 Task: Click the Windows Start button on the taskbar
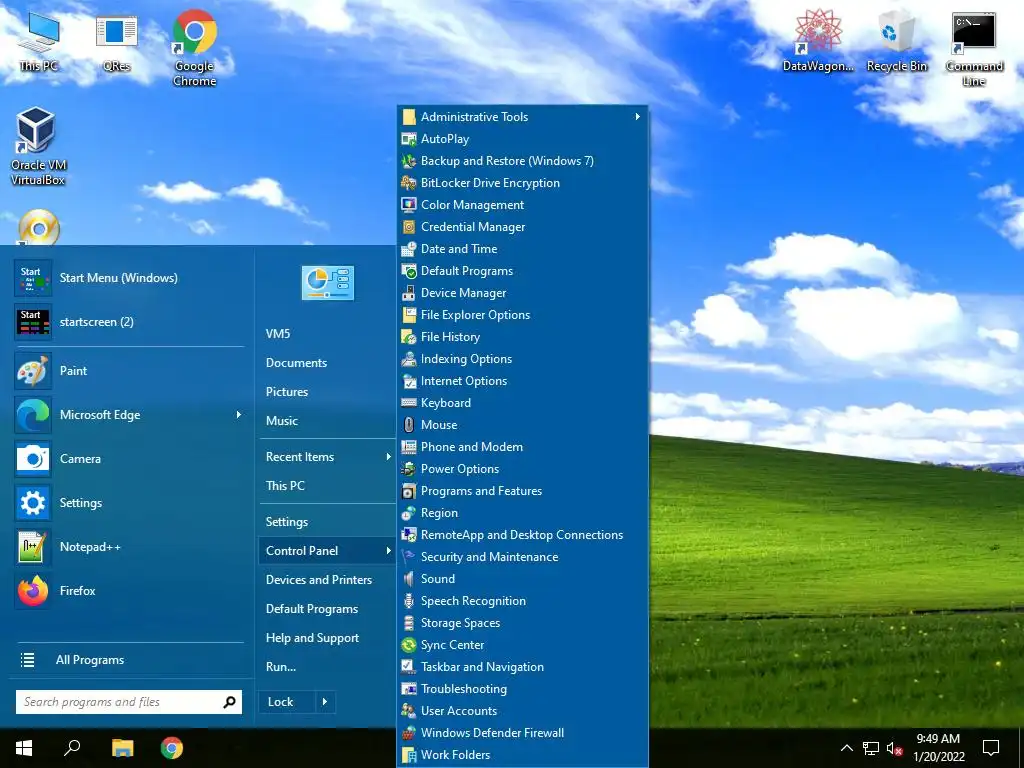24,748
